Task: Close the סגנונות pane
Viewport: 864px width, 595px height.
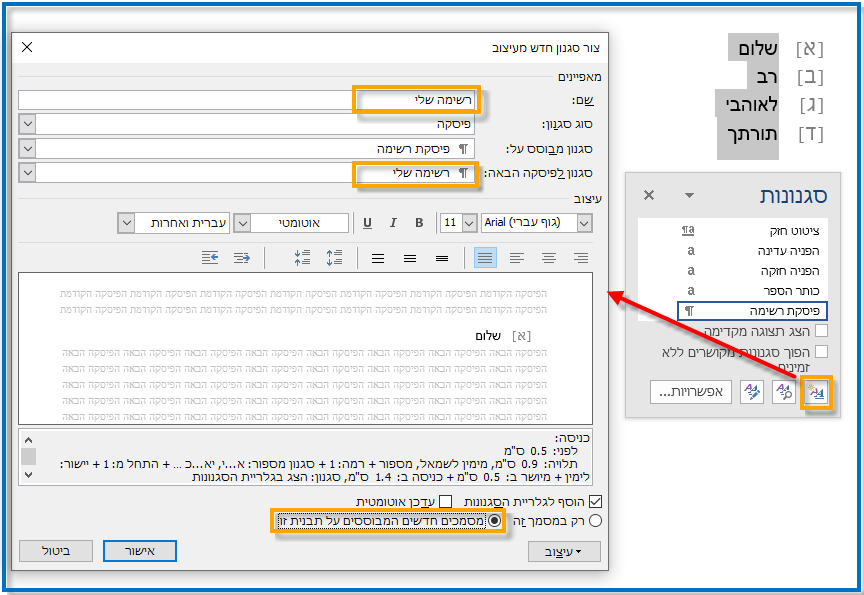Action: coord(649,195)
